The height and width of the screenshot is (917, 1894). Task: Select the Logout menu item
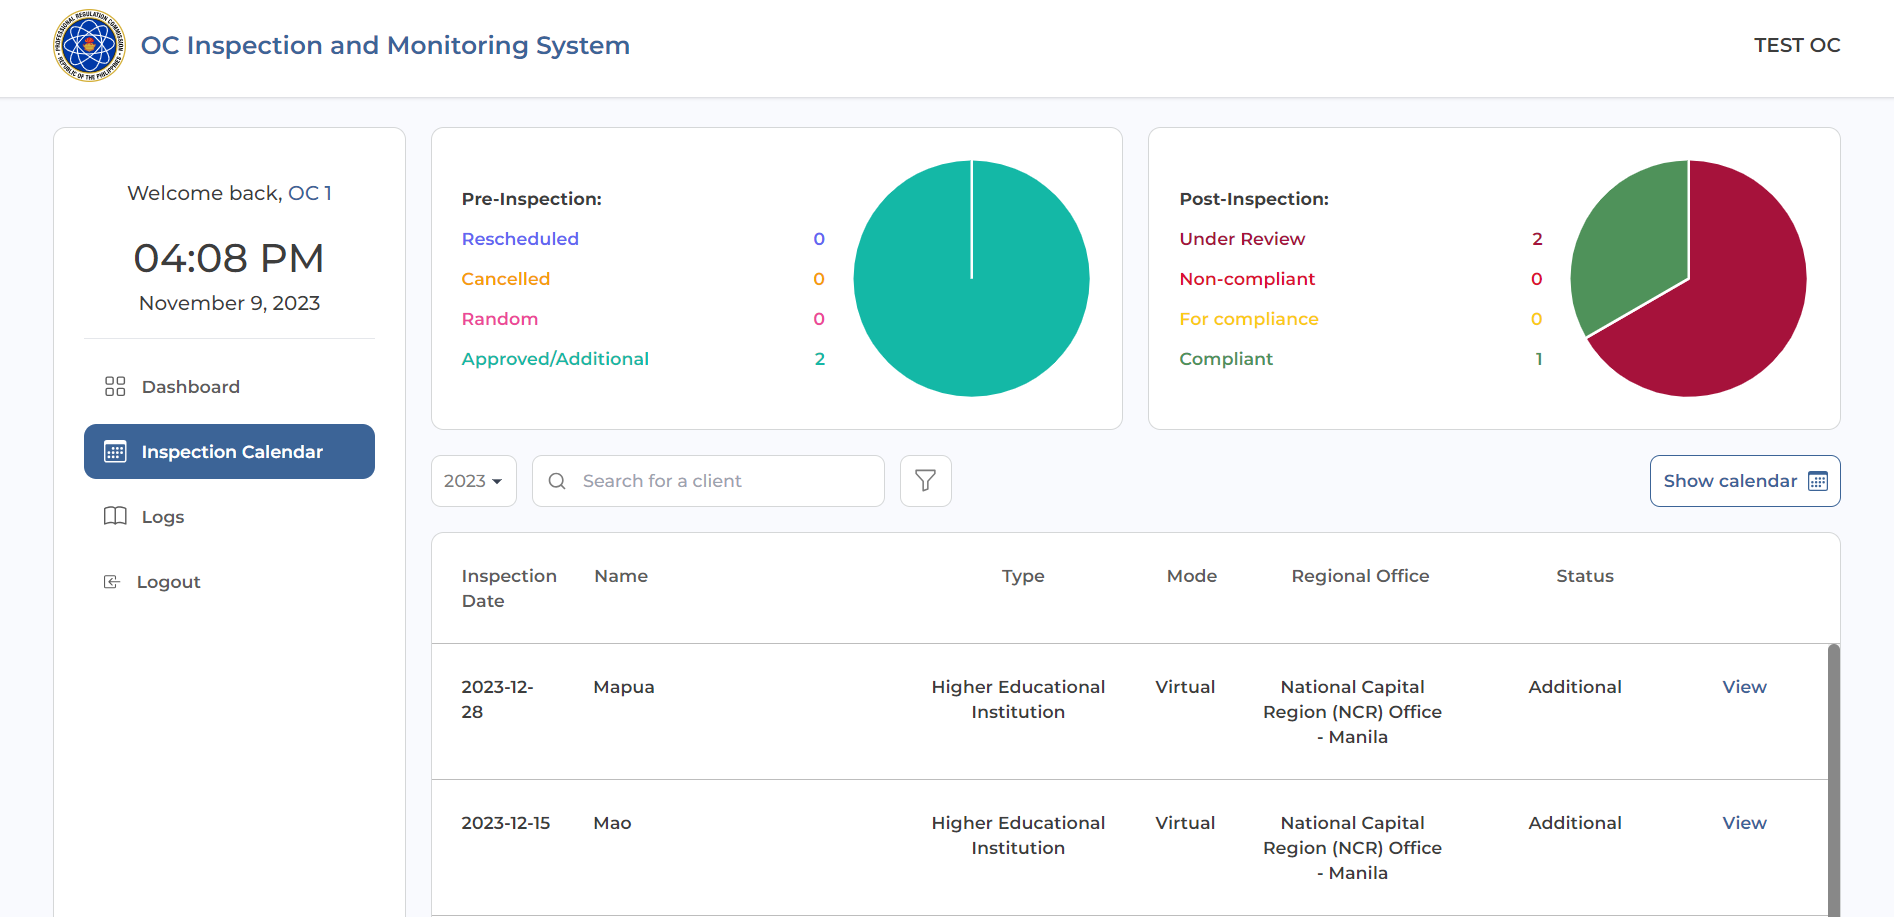point(168,582)
